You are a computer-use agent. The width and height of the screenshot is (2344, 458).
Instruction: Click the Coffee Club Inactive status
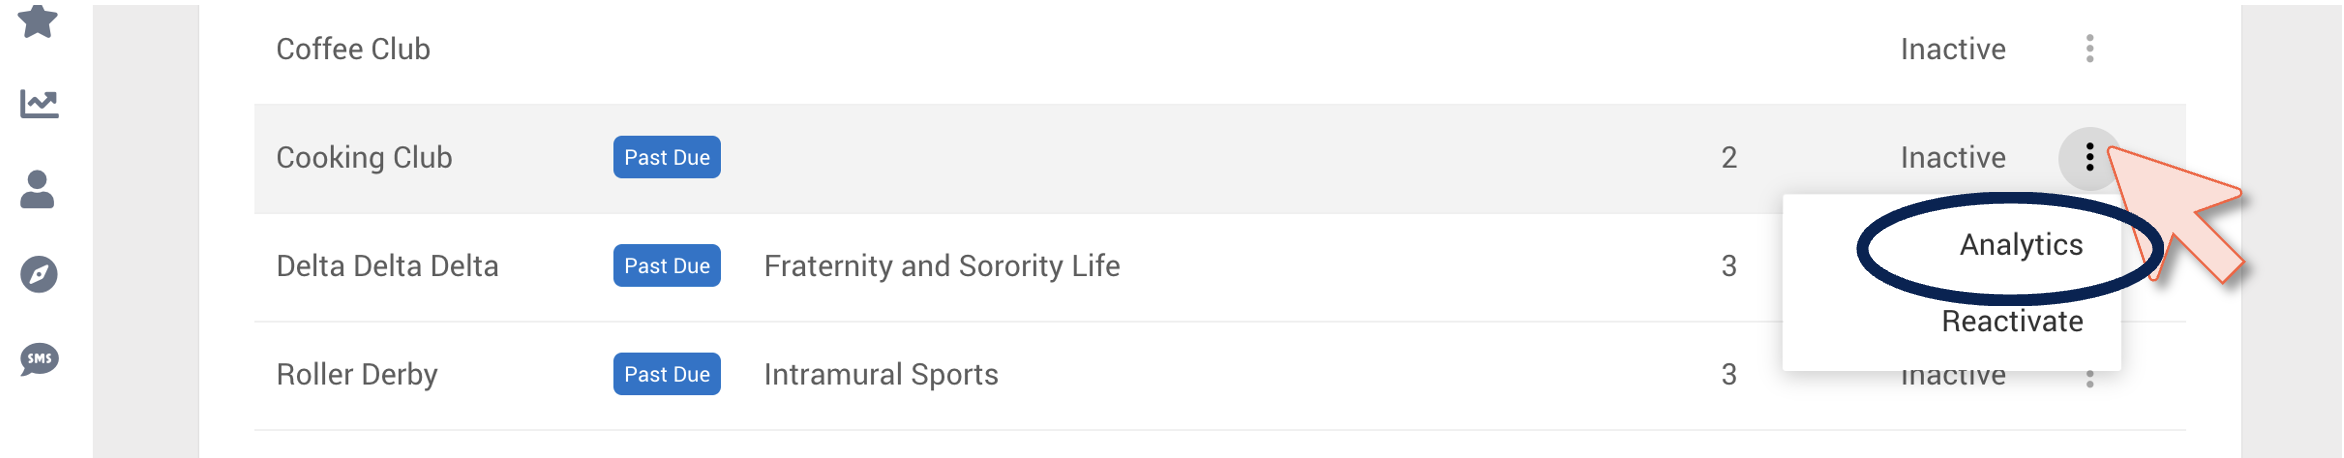point(1953,49)
